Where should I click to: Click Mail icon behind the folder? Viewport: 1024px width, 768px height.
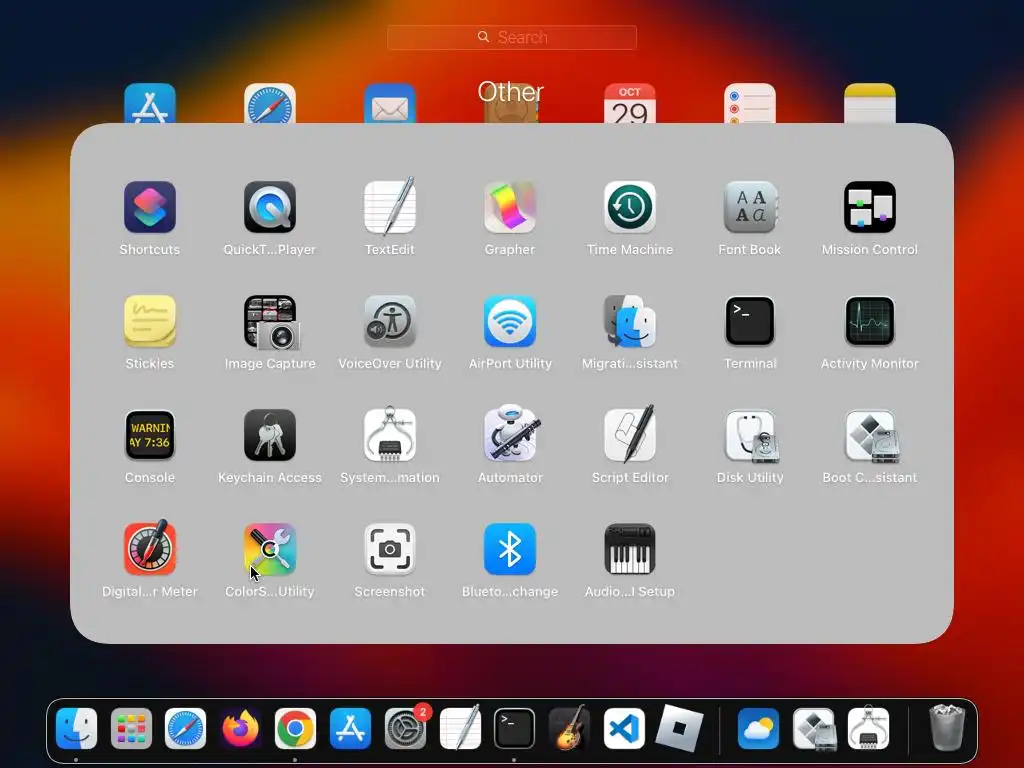(x=390, y=103)
